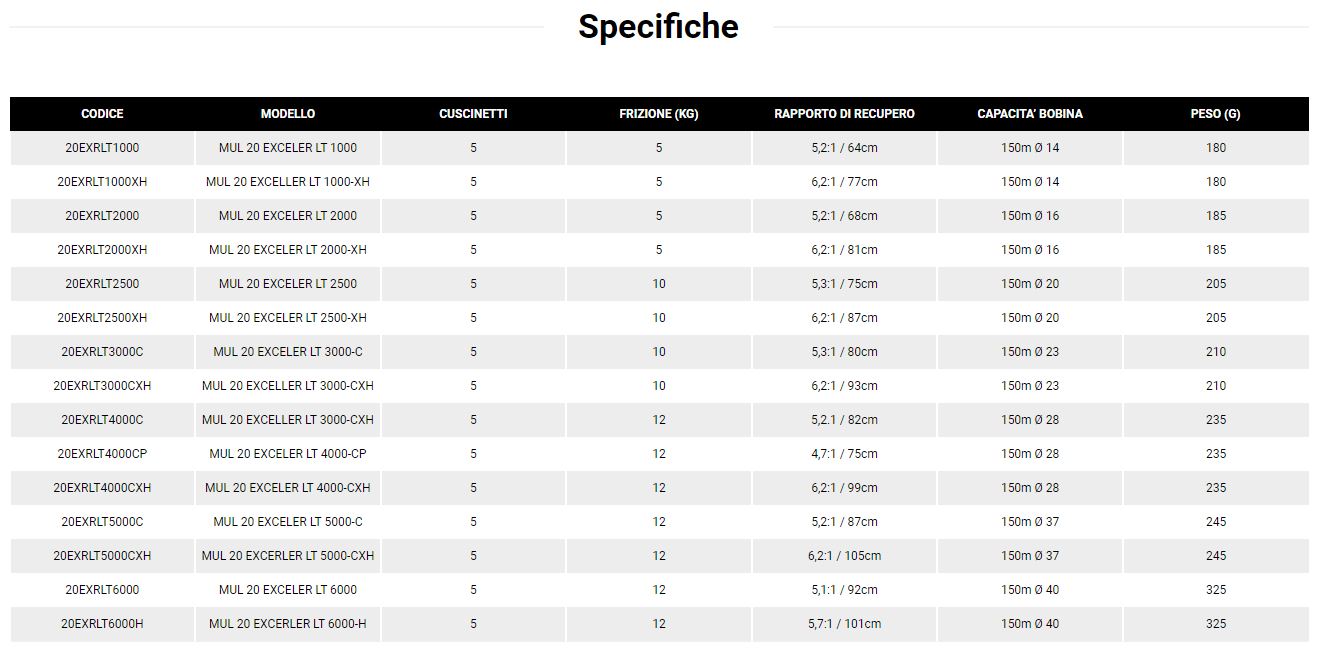
Task: Select the CUSCINETTI column header
Action: coord(473,114)
